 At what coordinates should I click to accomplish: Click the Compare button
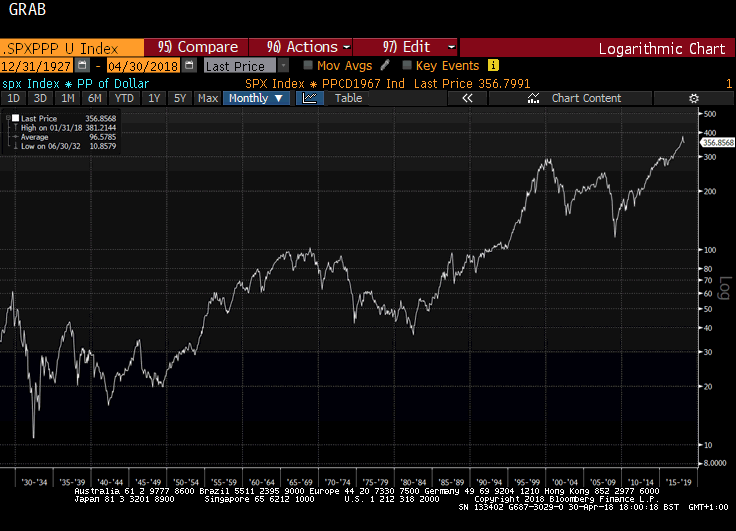[198, 47]
